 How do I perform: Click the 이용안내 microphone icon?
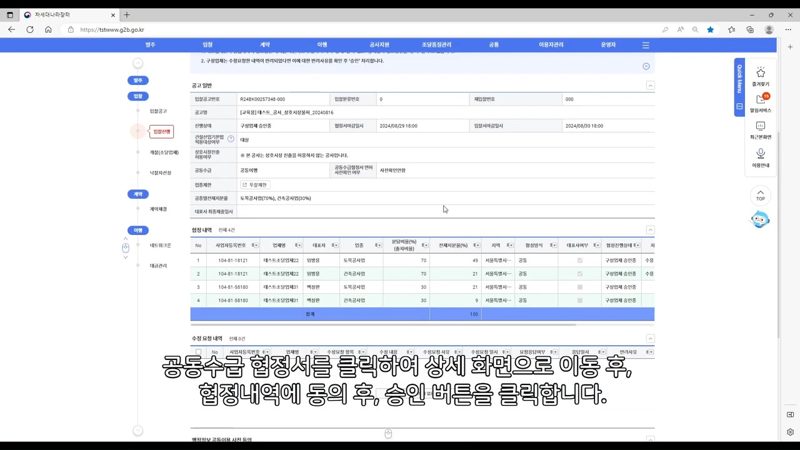(760, 153)
